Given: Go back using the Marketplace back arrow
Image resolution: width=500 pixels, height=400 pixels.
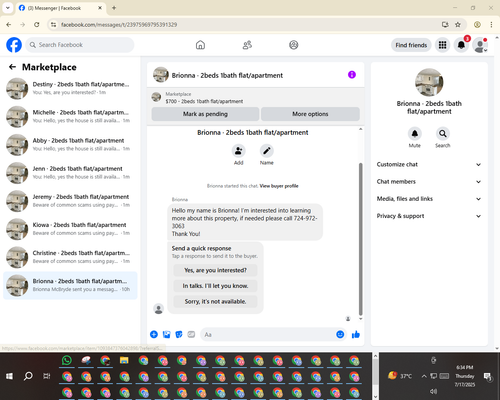Looking at the screenshot, I should point(12,67).
